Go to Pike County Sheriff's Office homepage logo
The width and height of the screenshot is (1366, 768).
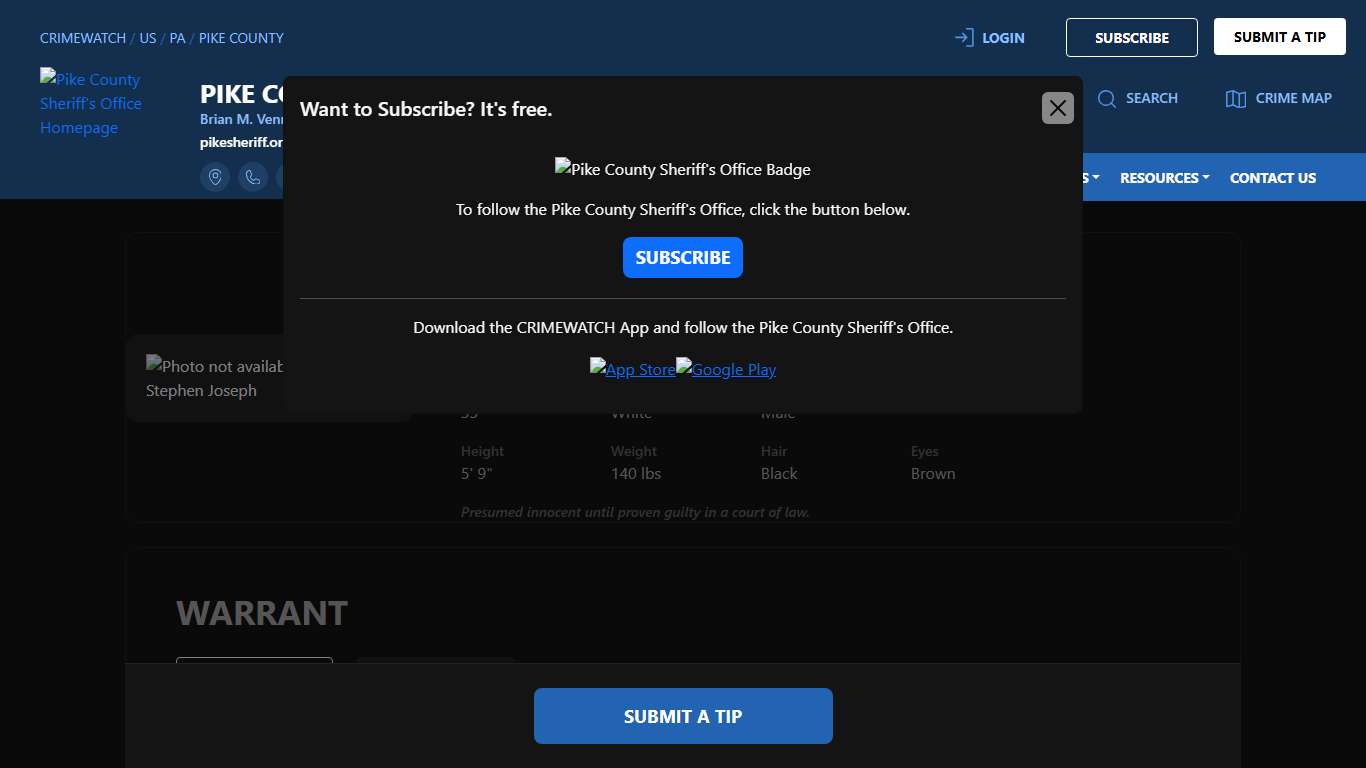pos(91,103)
